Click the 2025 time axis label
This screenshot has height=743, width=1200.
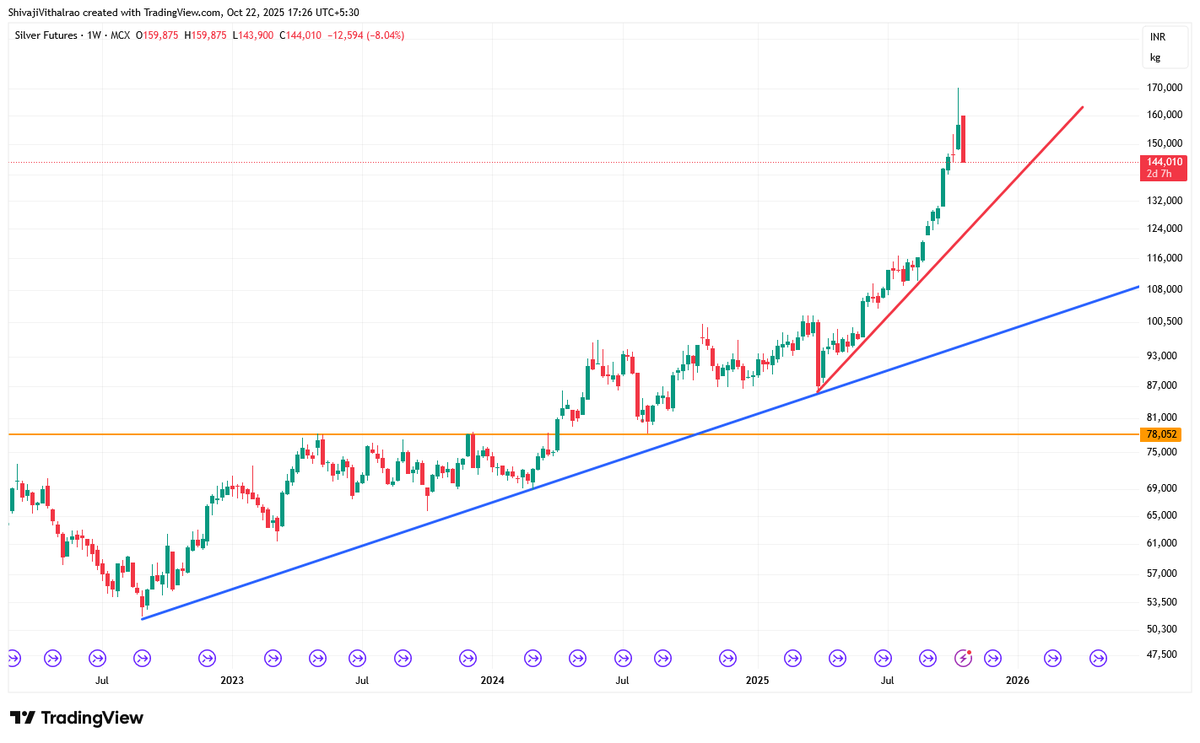click(x=757, y=680)
